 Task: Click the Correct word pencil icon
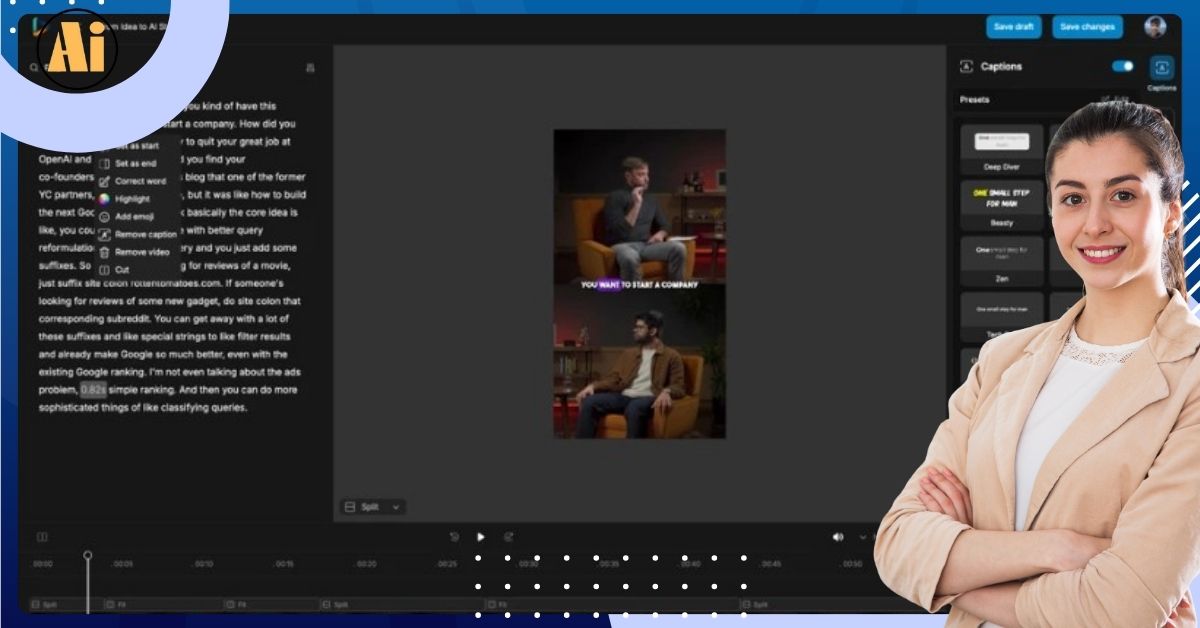pos(104,181)
